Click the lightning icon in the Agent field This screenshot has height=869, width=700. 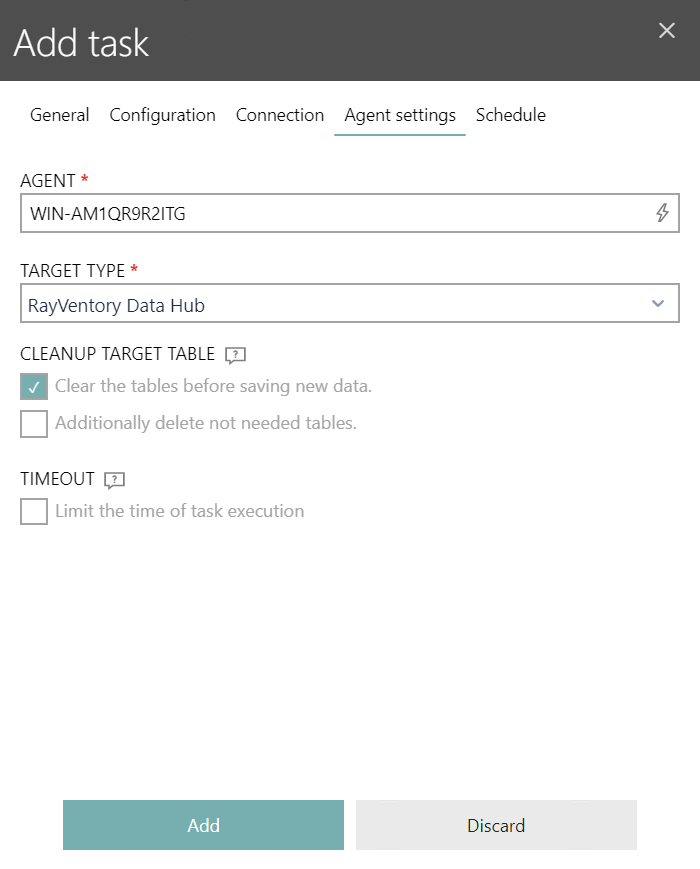click(x=661, y=212)
